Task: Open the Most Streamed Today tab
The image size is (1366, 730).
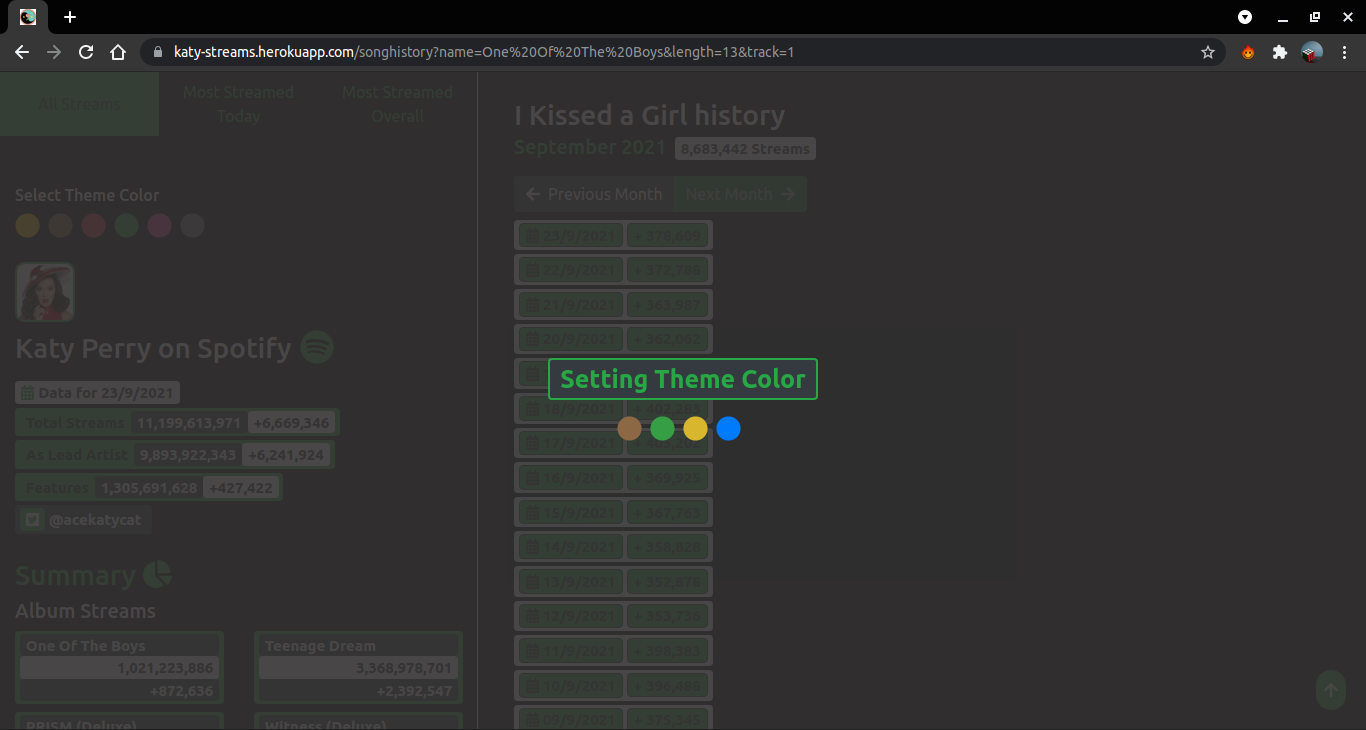Action: tap(238, 104)
